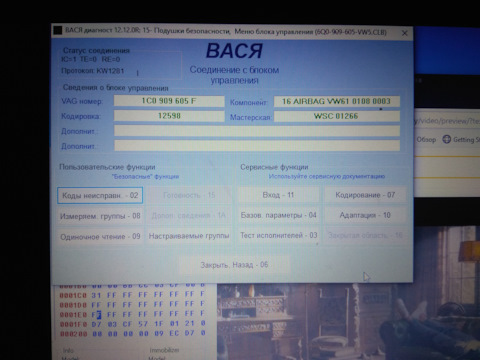Open 'Адаптация - 10' adaptation function
Image resolution: width=480 pixels, height=360 pixels.
(365, 215)
